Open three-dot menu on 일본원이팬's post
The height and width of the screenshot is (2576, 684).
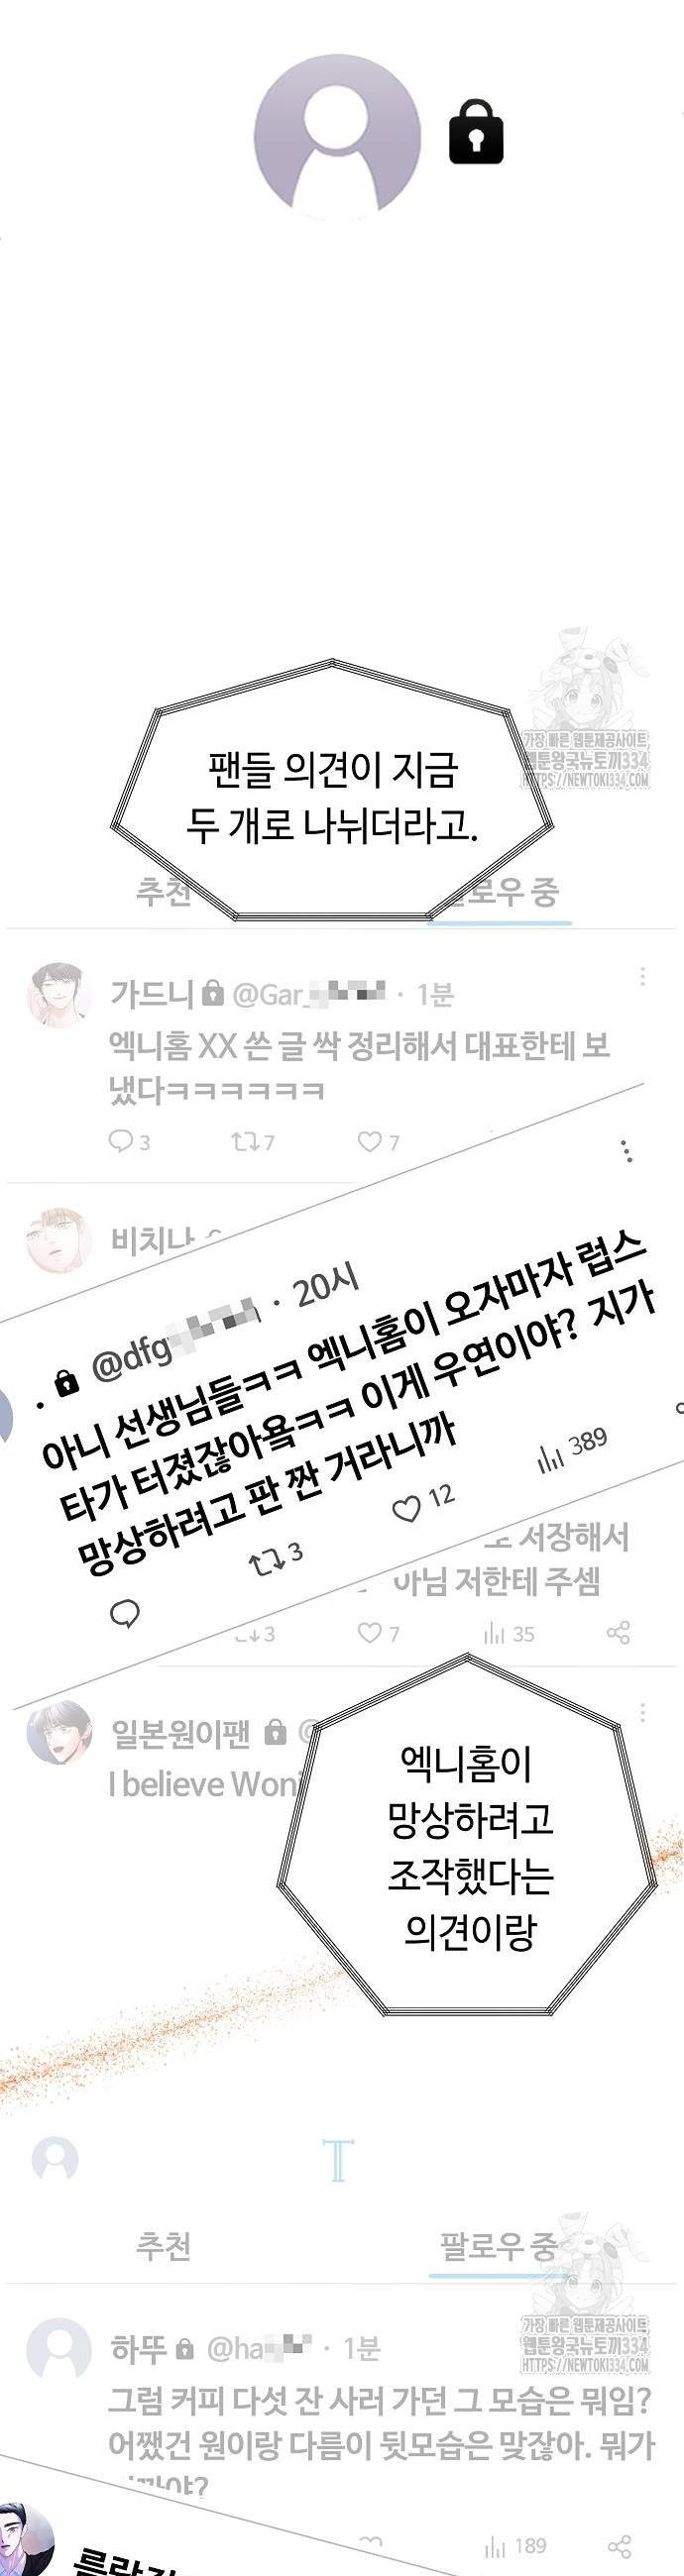(642, 1714)
